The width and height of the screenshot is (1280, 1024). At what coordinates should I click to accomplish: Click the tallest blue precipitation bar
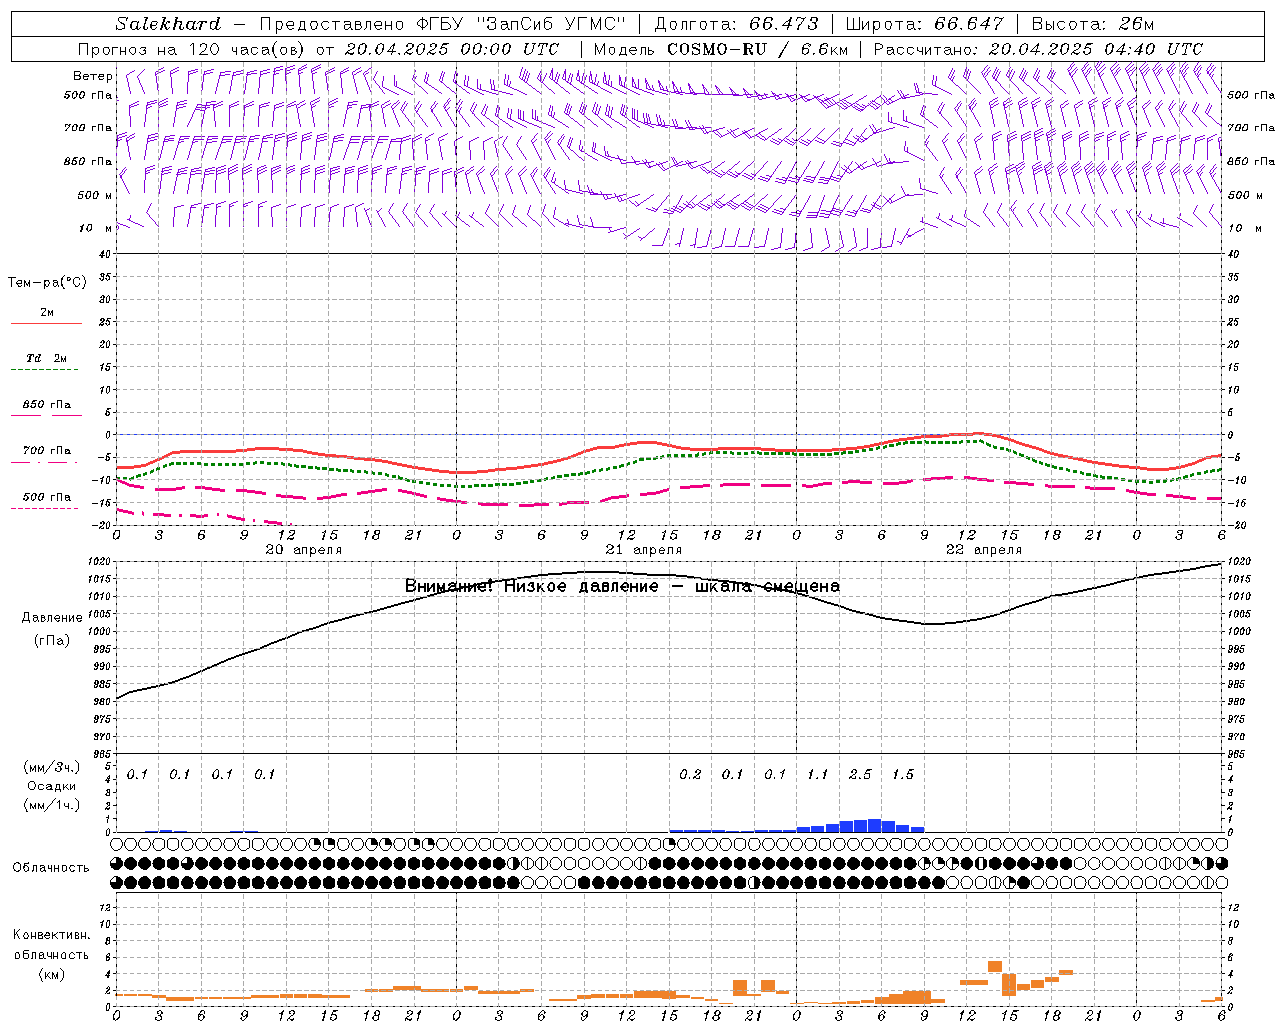(x=874, y=826)
